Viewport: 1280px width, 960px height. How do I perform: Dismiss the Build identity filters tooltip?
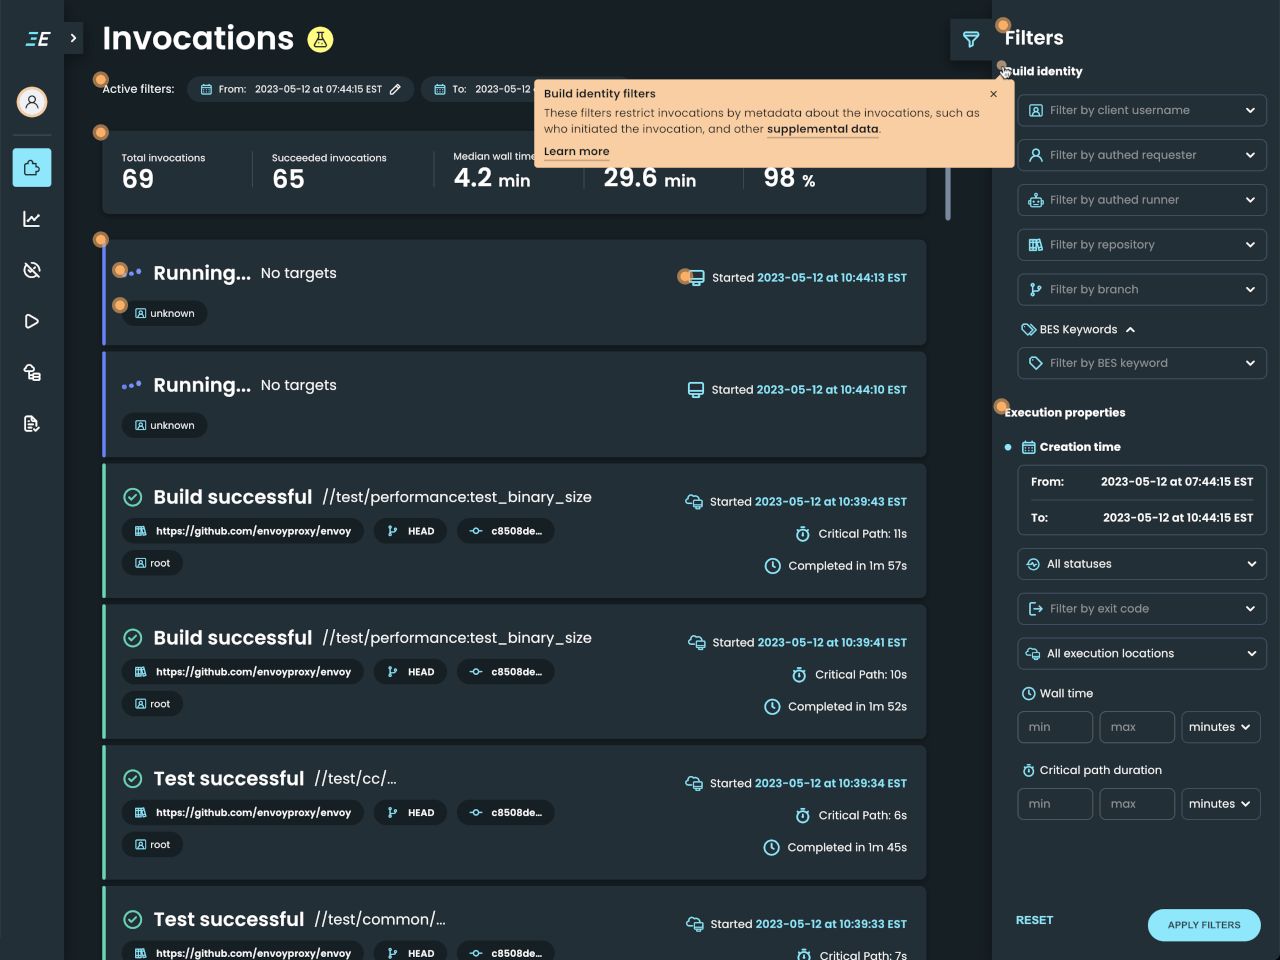(x=993, y=93)
